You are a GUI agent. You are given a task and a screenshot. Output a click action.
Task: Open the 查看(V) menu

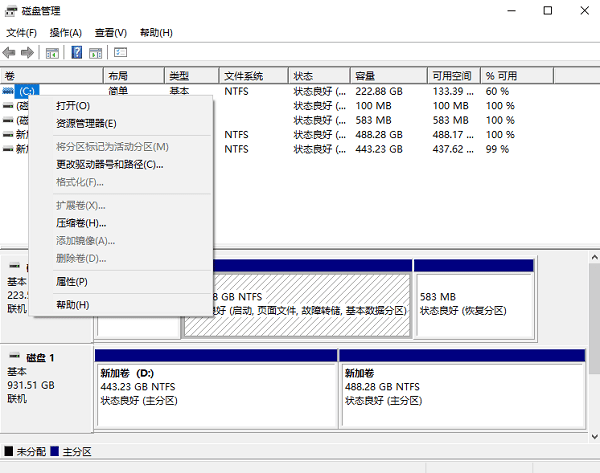110,32
